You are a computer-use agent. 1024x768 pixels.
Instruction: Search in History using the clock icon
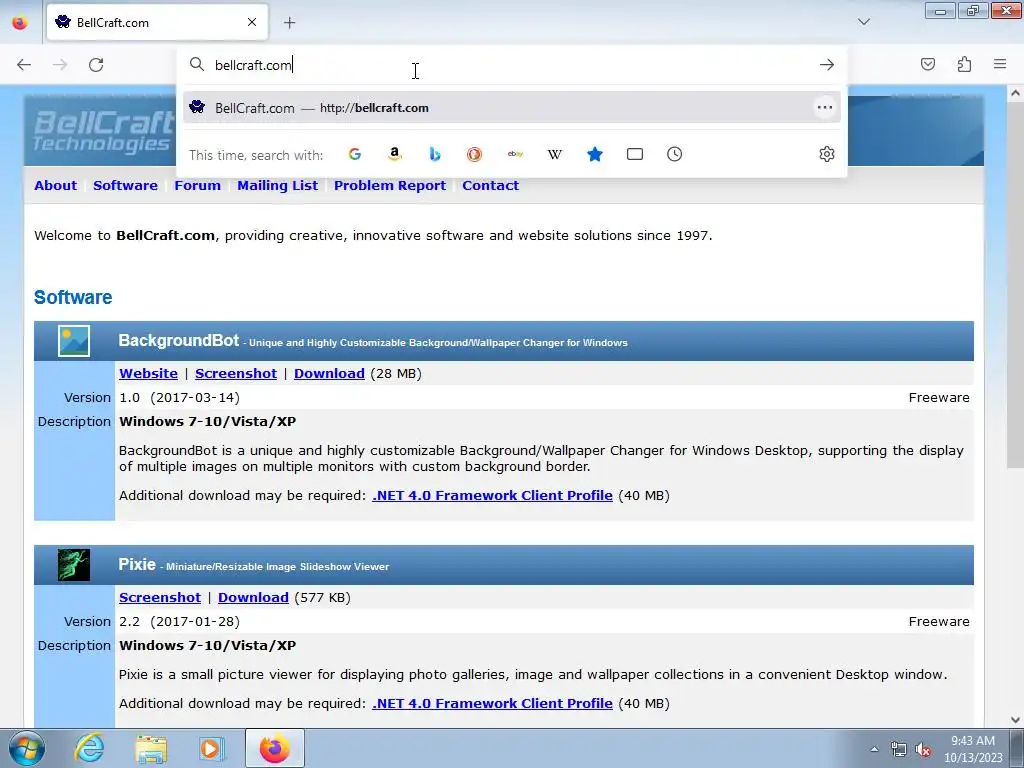[675, 154]
